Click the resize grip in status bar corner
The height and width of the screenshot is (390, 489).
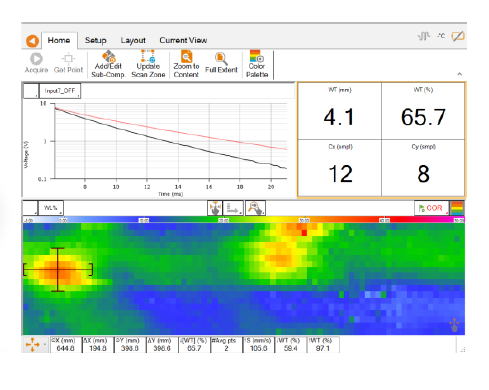click(x=463, y=349)
